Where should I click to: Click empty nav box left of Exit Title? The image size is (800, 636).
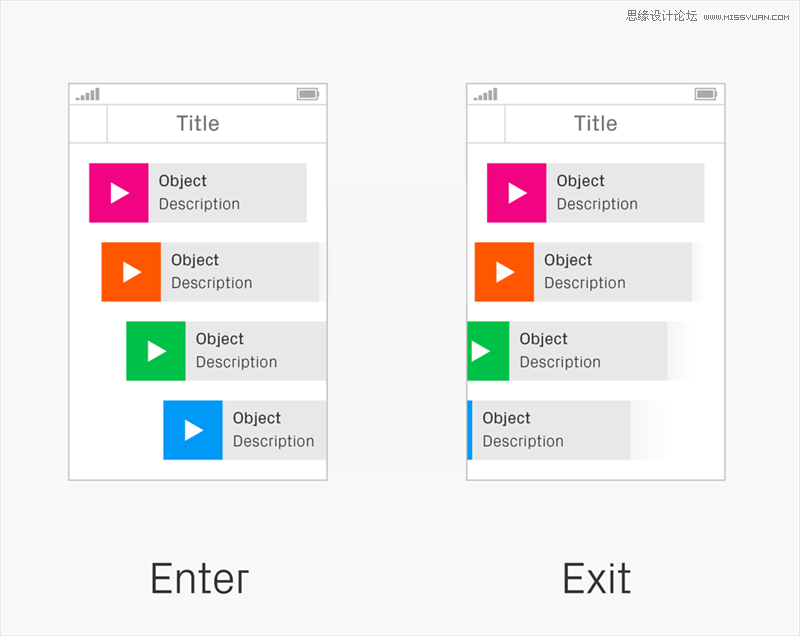[486, 124]
